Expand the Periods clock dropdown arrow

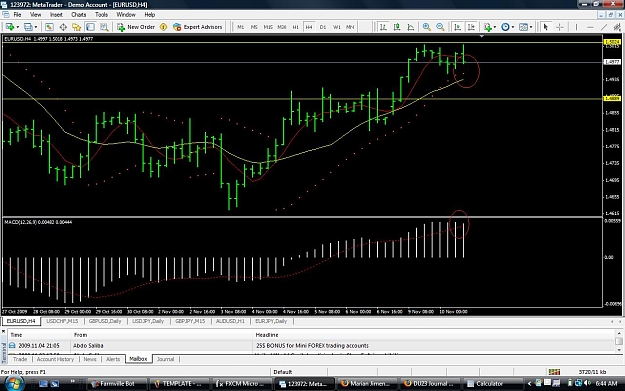(x=513, y=27)
